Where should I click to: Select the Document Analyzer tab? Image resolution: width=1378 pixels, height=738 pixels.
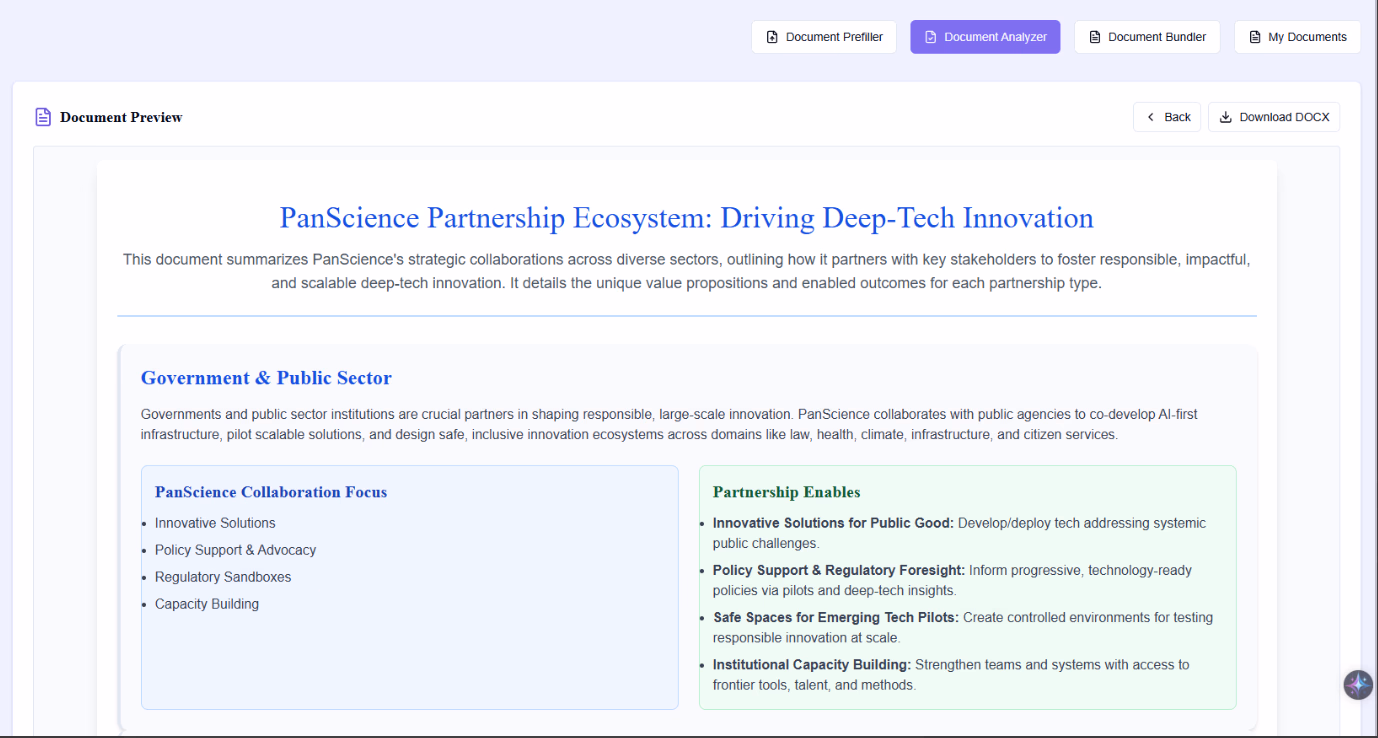pos(985,37)
